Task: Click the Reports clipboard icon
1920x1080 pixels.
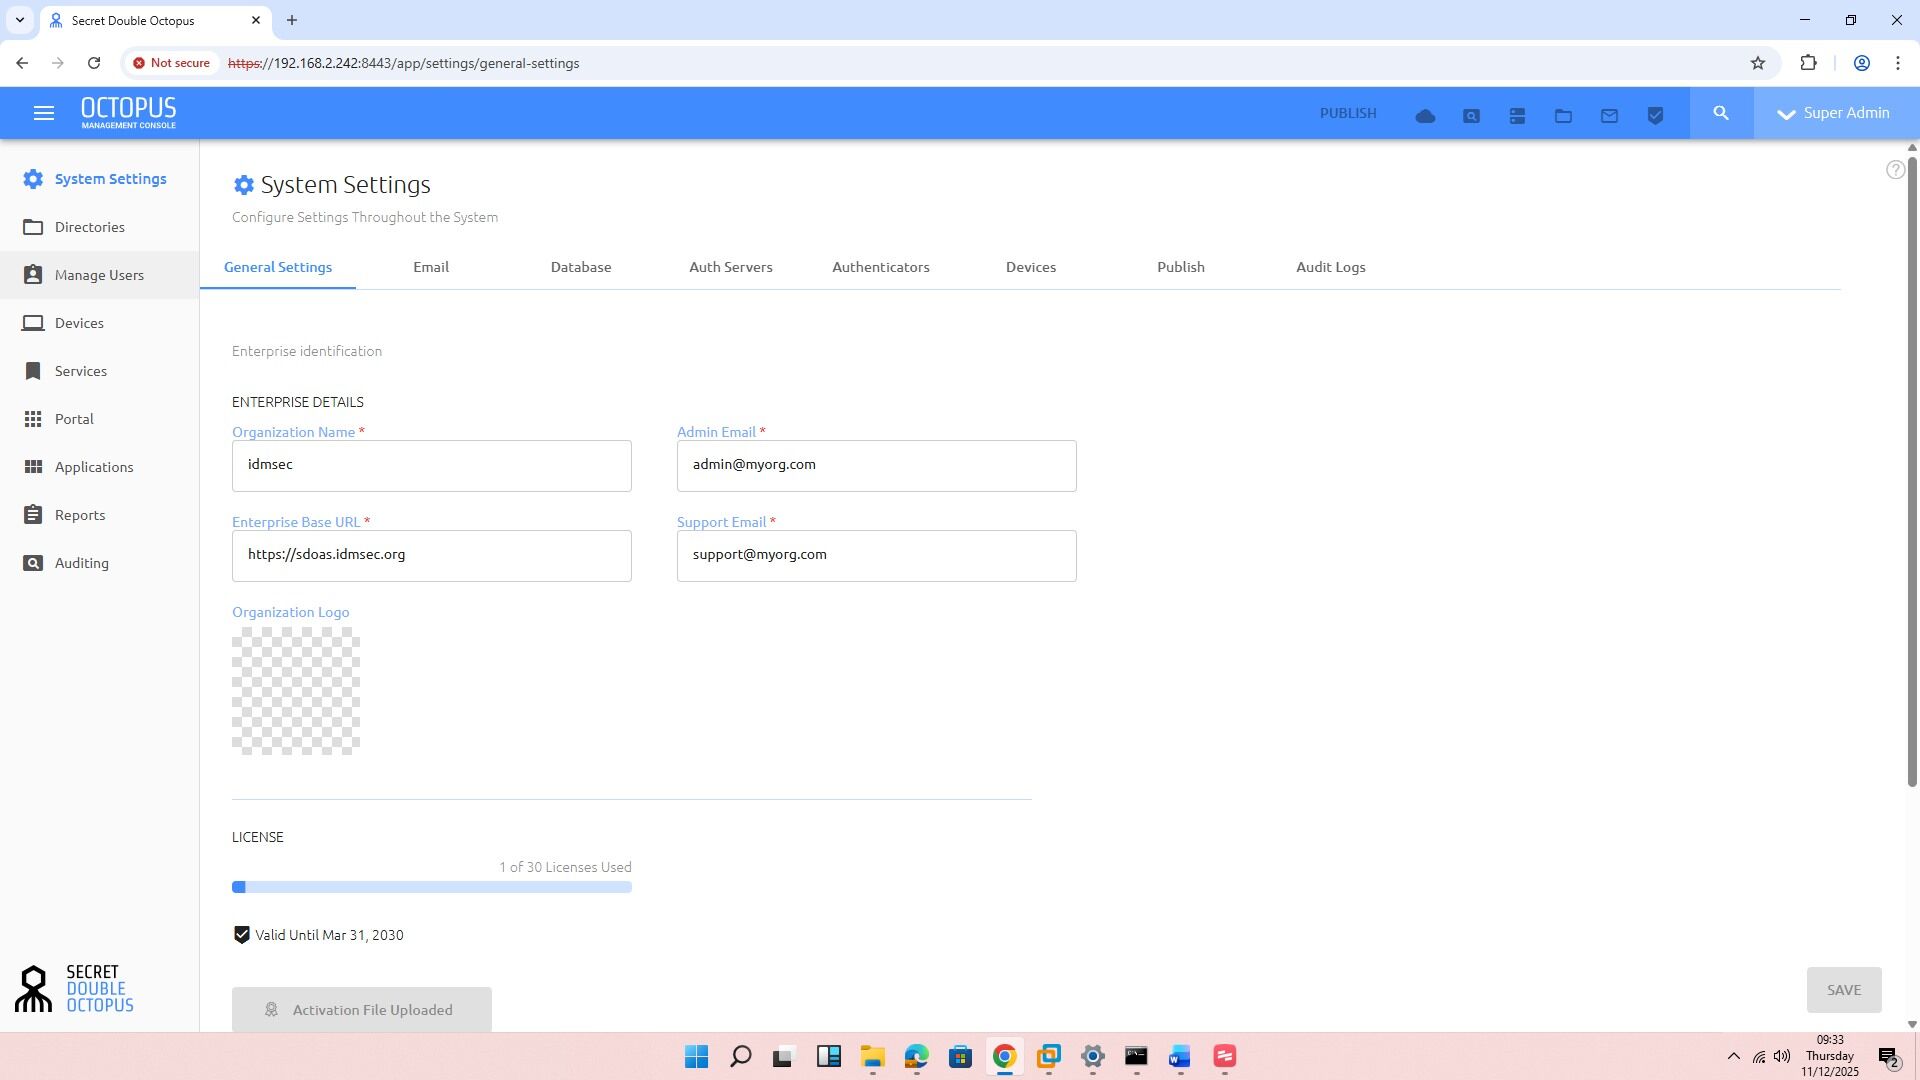Action: tap(33, 515)
